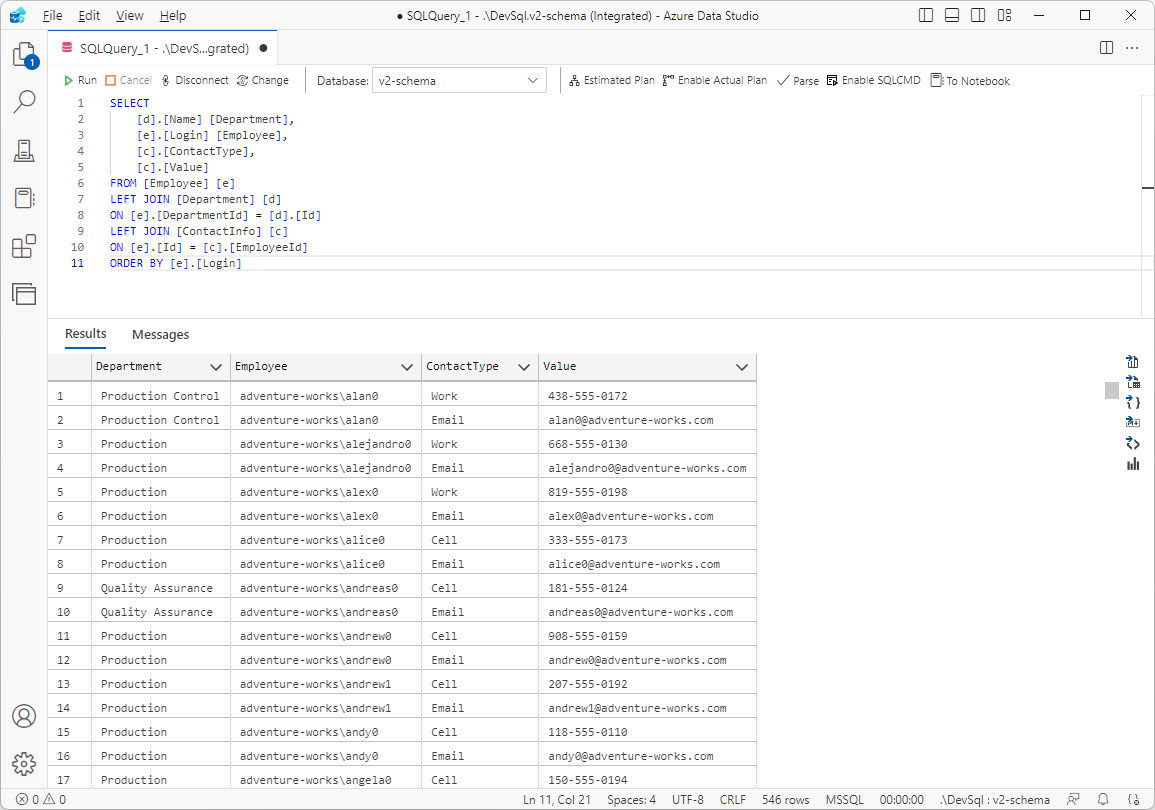Click 546 rows in status bar
The width and height of the screenshot is (1155, 810).
click(785, 799)
